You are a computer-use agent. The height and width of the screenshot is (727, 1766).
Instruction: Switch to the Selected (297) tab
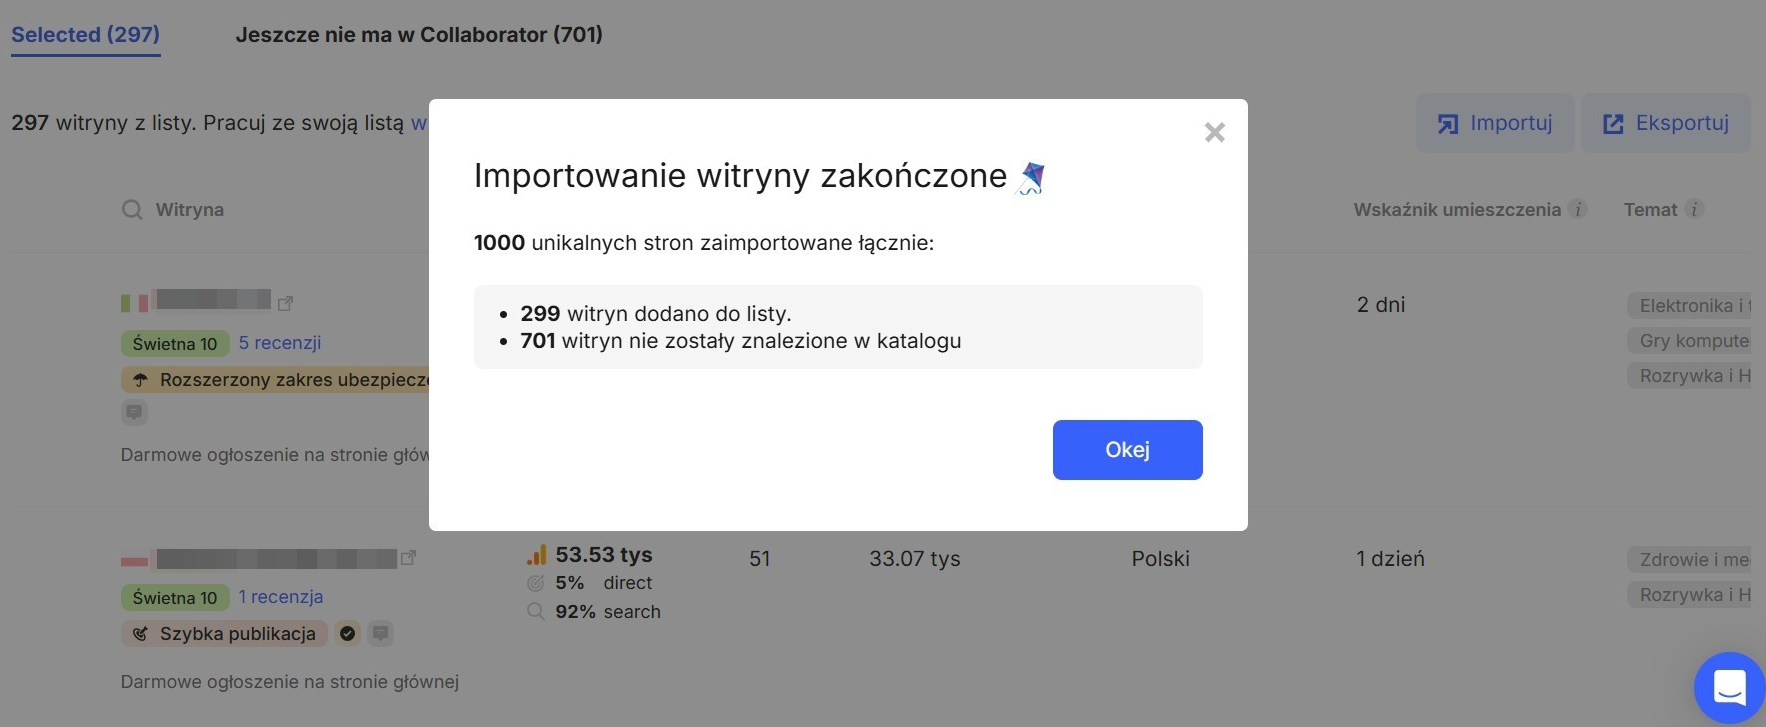pyautogui.click(x=85, y=35)
